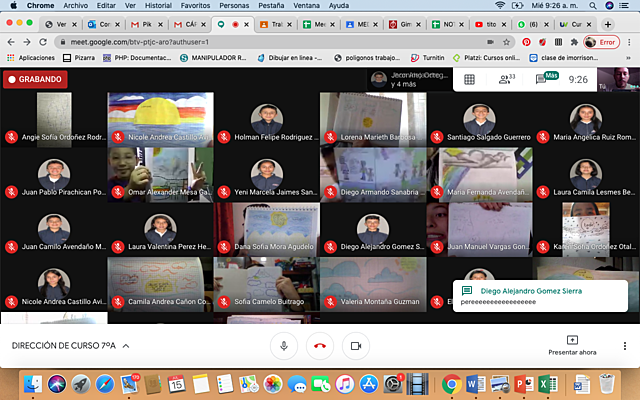The width and height of the screenshot is (640, 400).
Task: Switch to the CAF Gmail tab
Action: tap(191, 24)
